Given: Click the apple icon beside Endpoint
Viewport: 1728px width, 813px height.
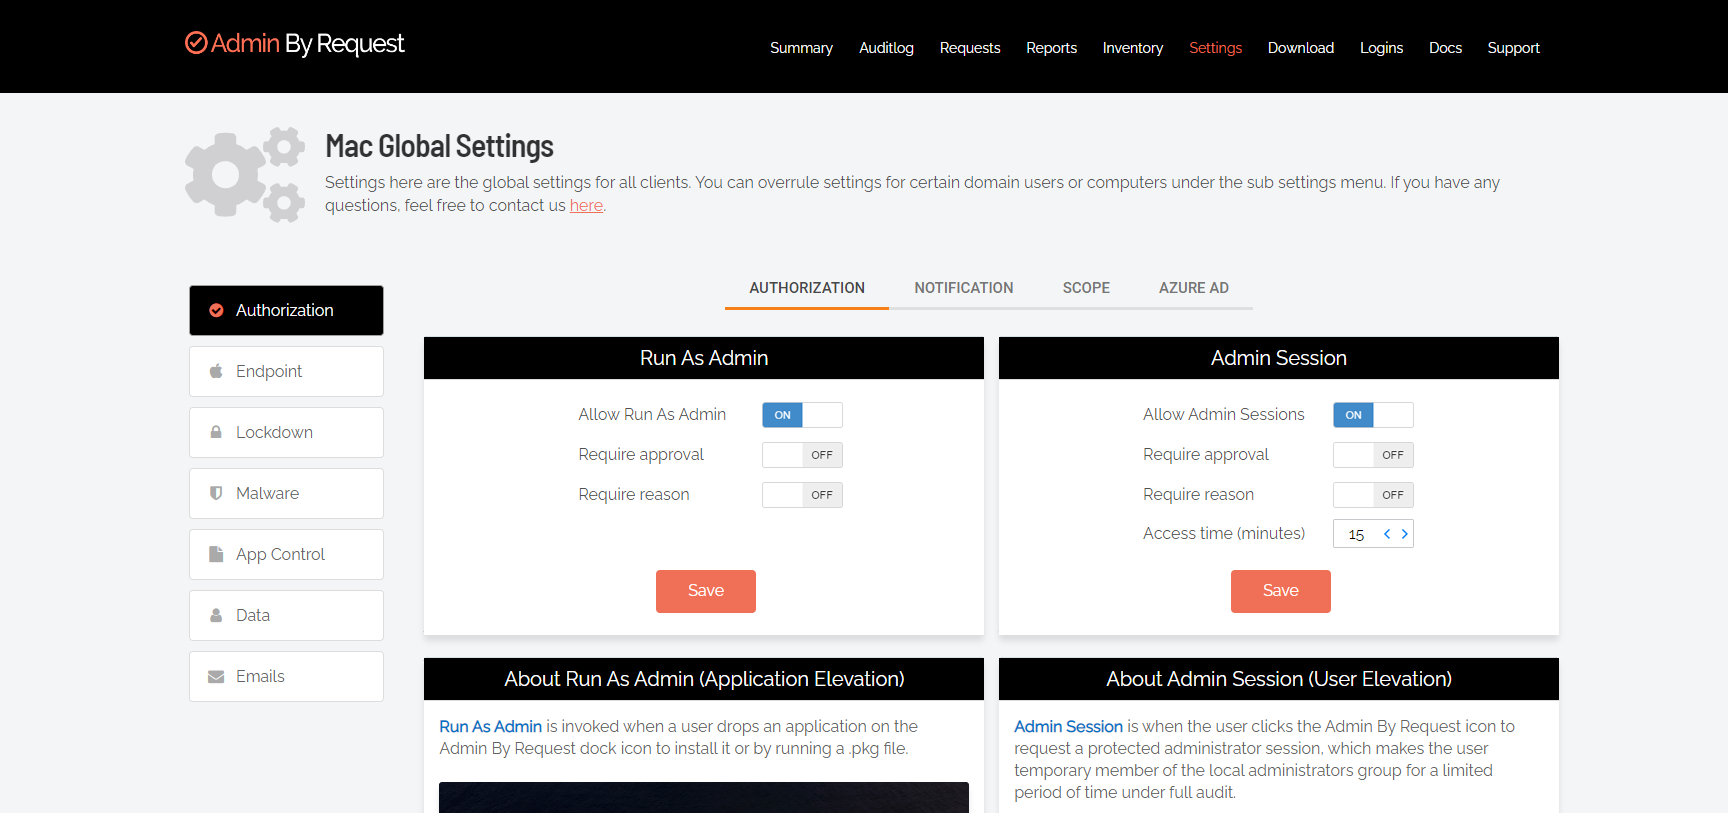Looking at the screenshot, I should click(216, 371).
